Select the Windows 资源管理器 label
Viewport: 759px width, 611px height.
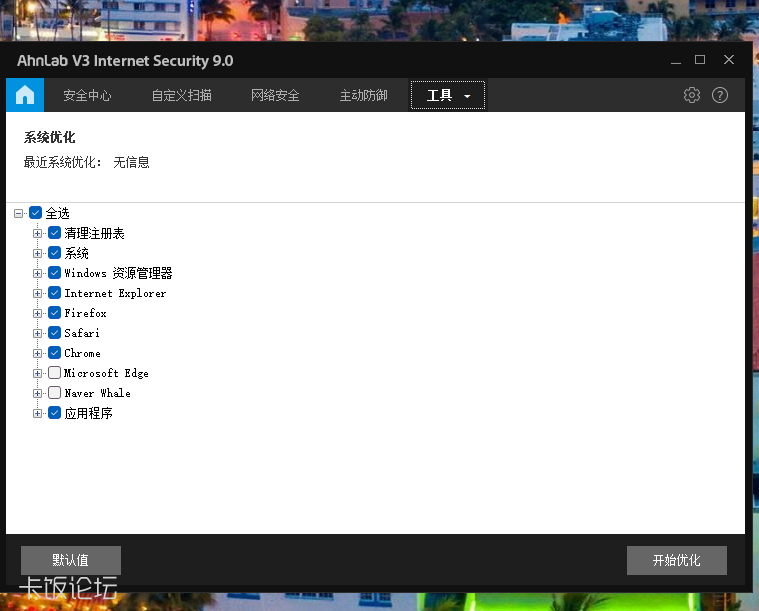pos(118,273)
